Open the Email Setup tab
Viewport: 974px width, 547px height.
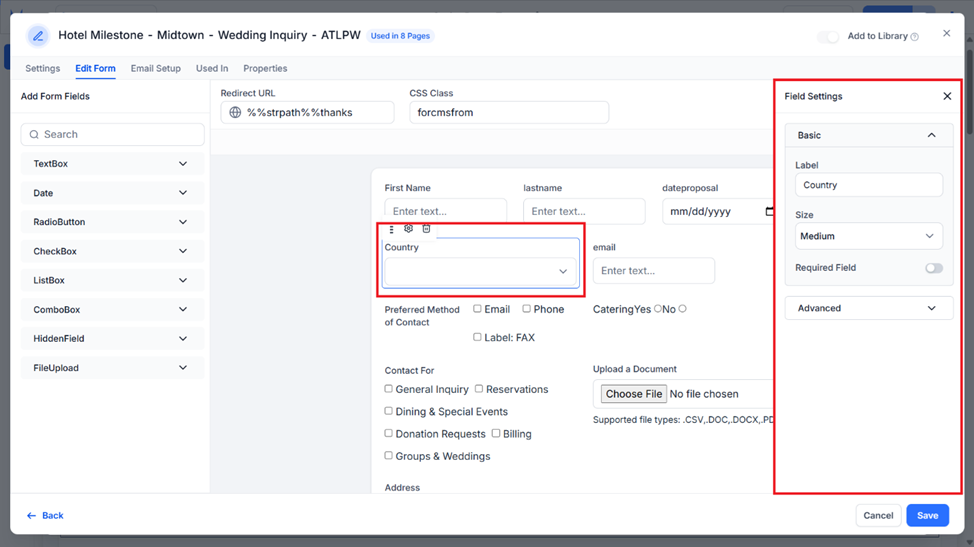pos(155,68)
